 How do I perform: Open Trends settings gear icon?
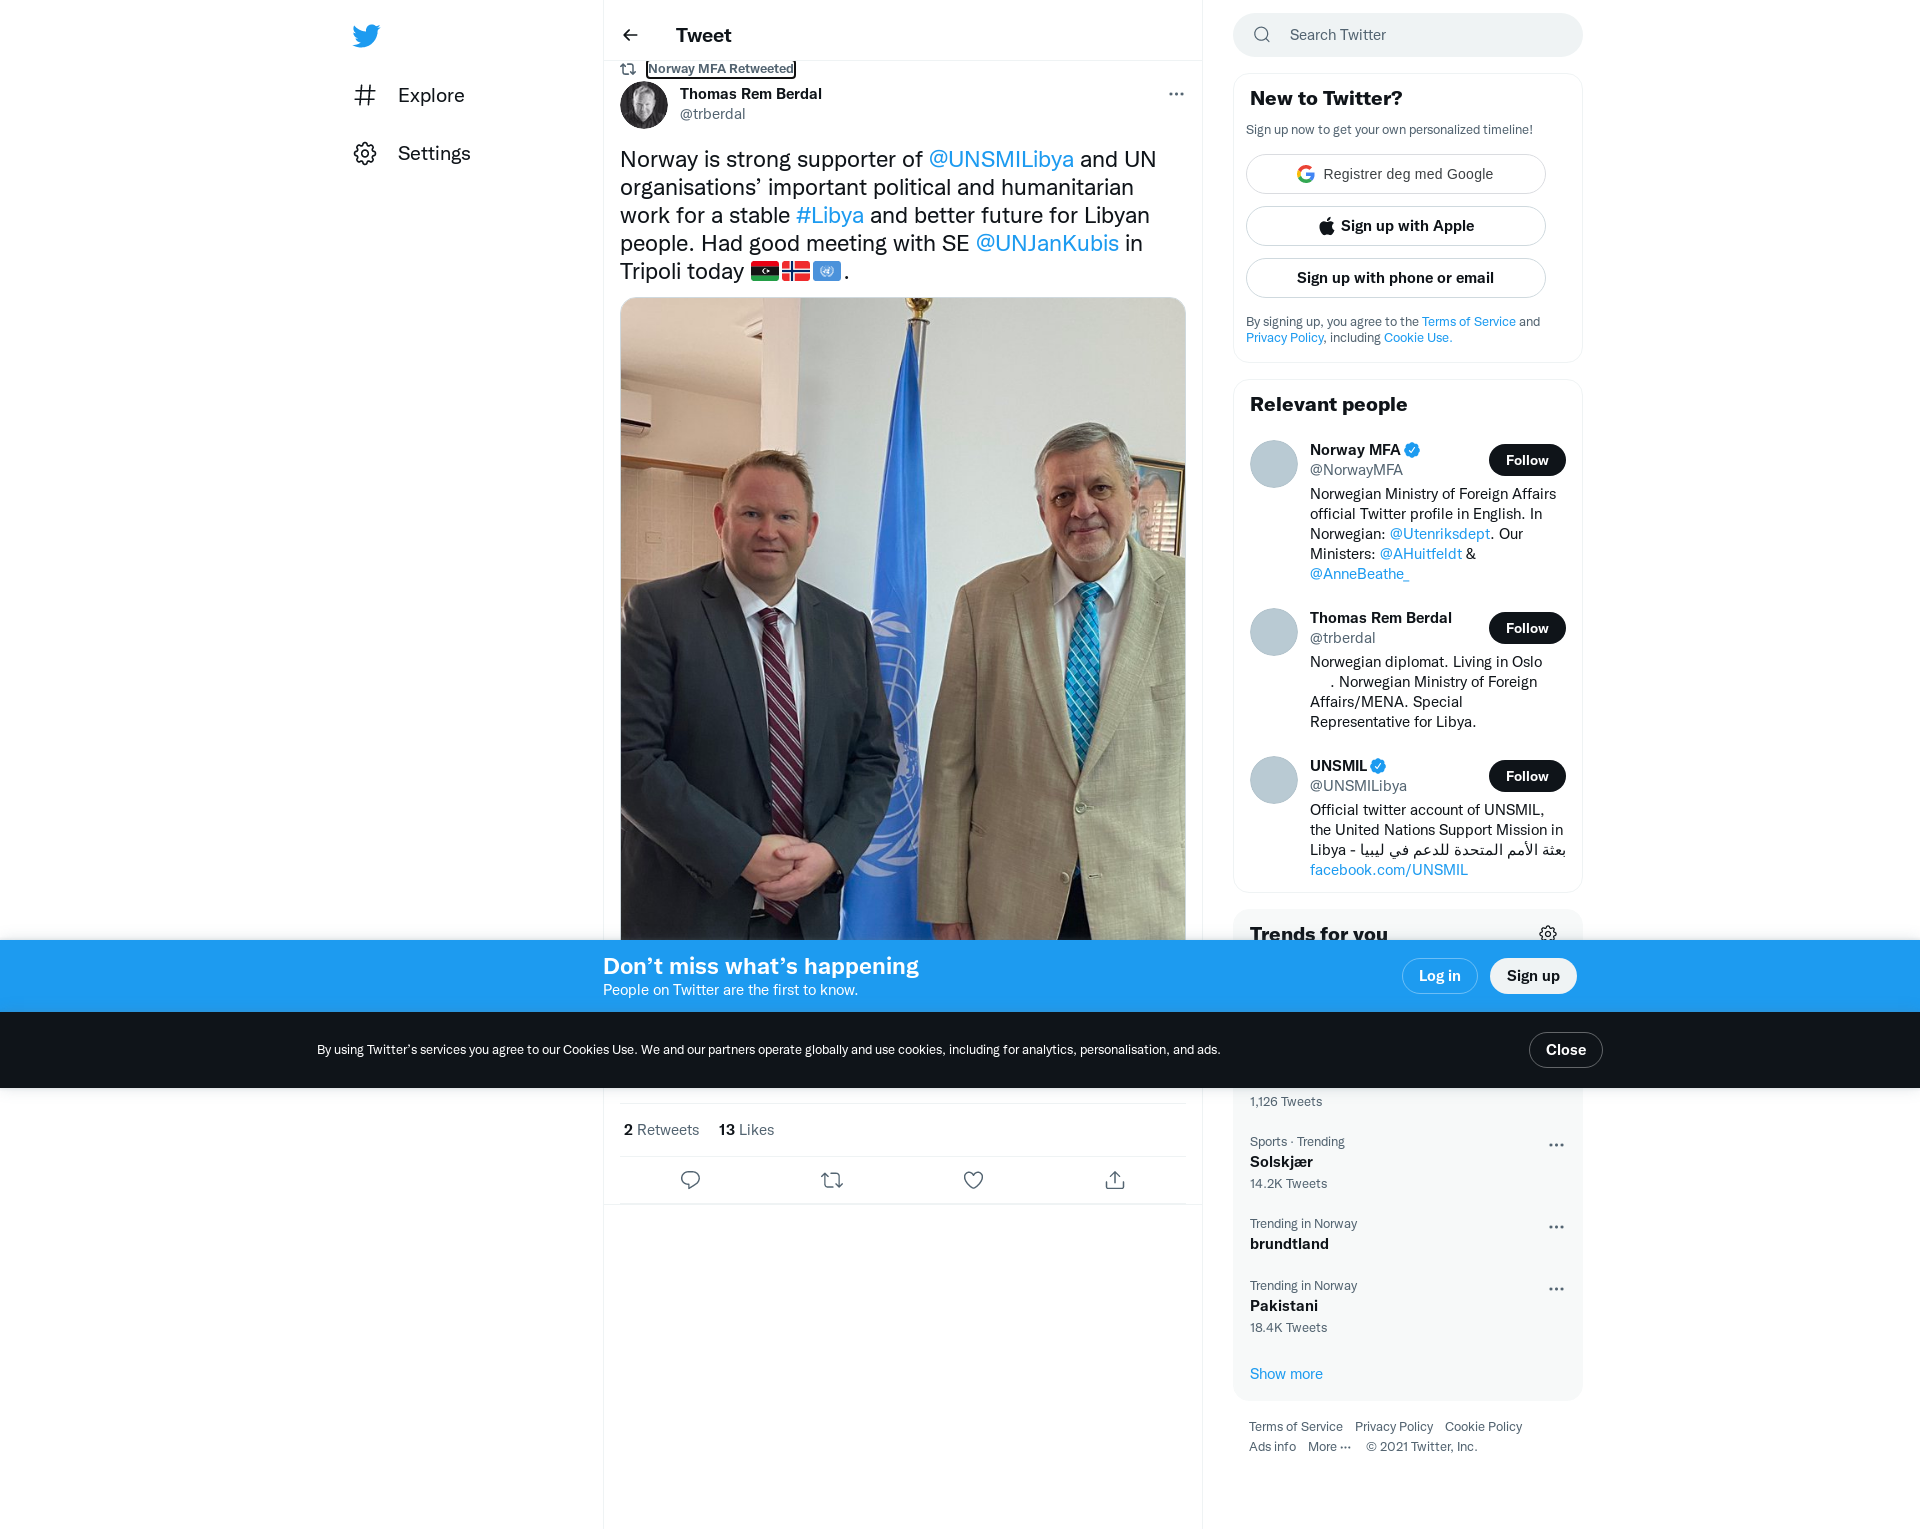point(1548,933)
